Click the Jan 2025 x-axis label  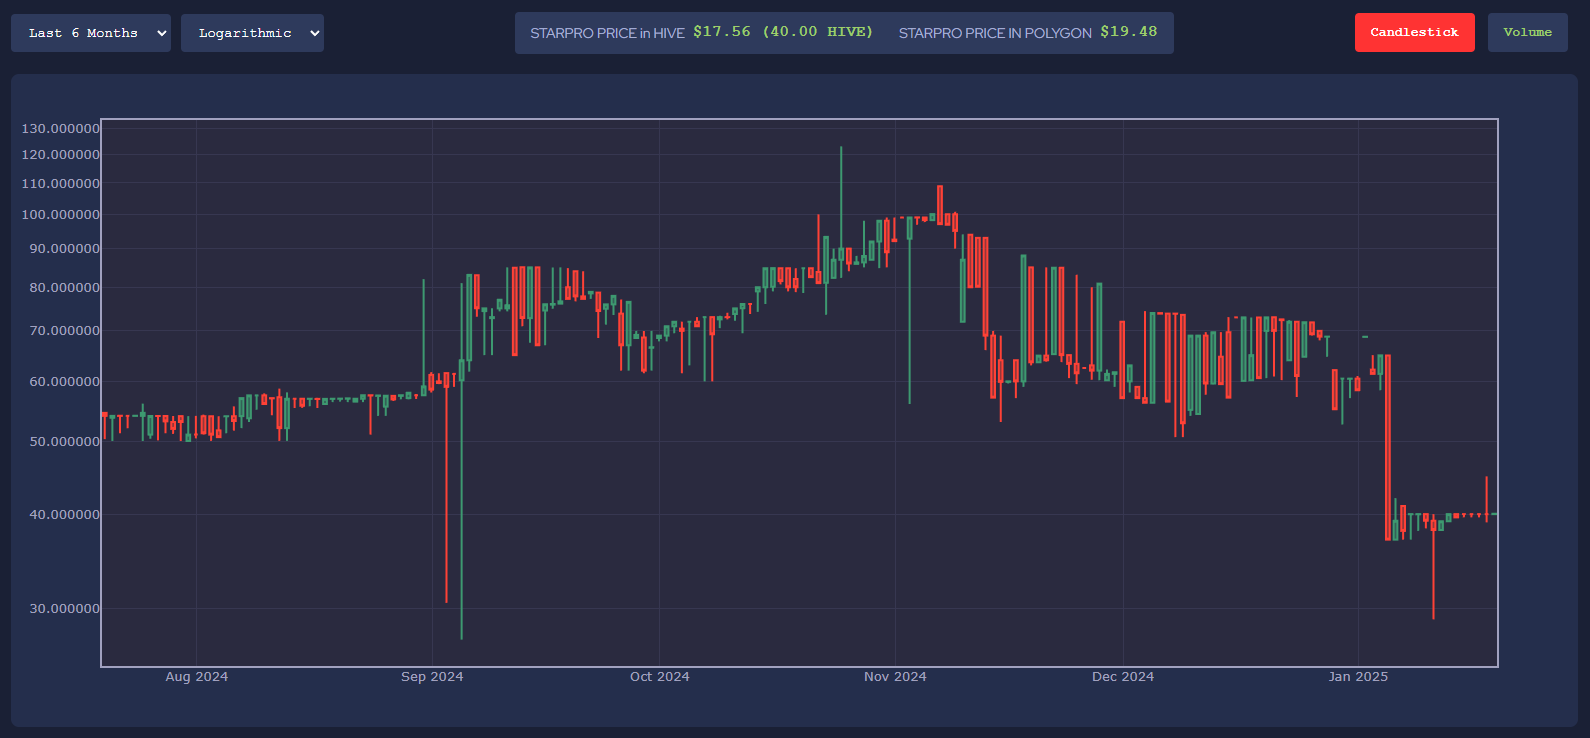click(1358, 677)
